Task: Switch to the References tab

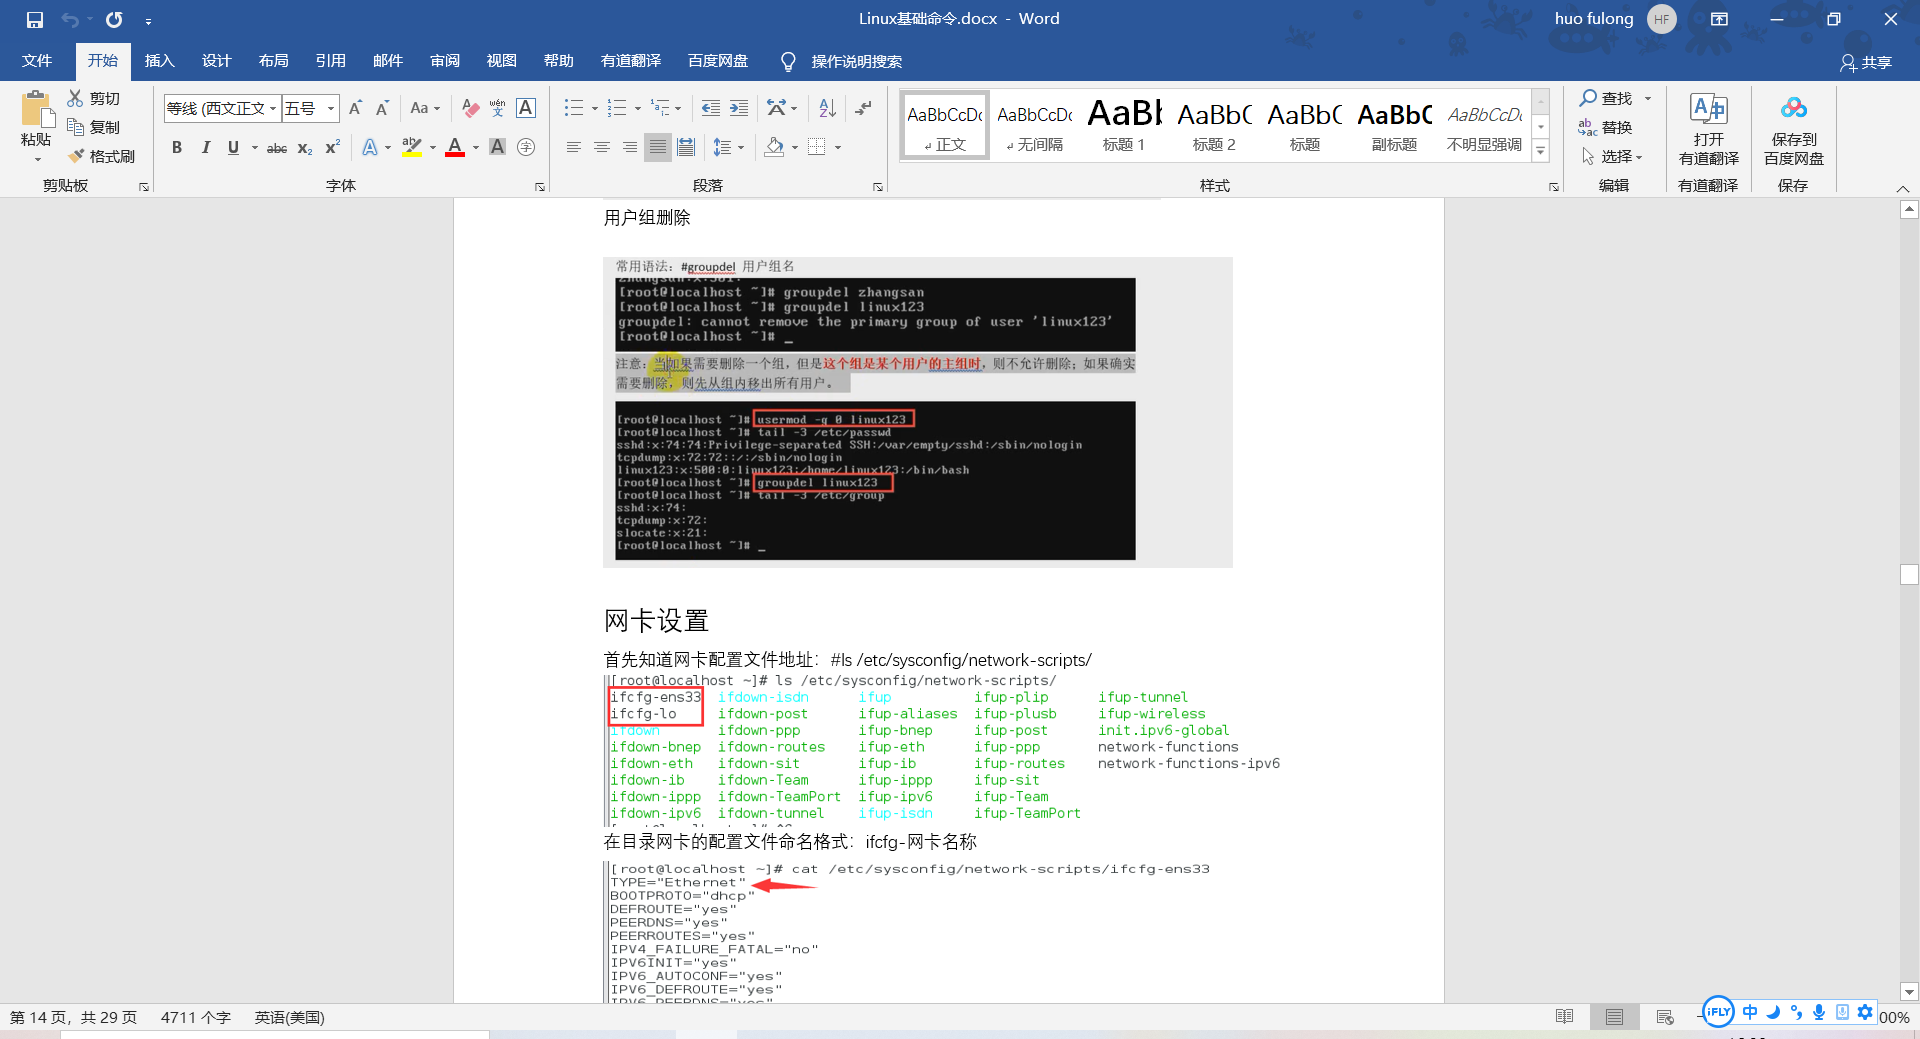Action: 330,61
